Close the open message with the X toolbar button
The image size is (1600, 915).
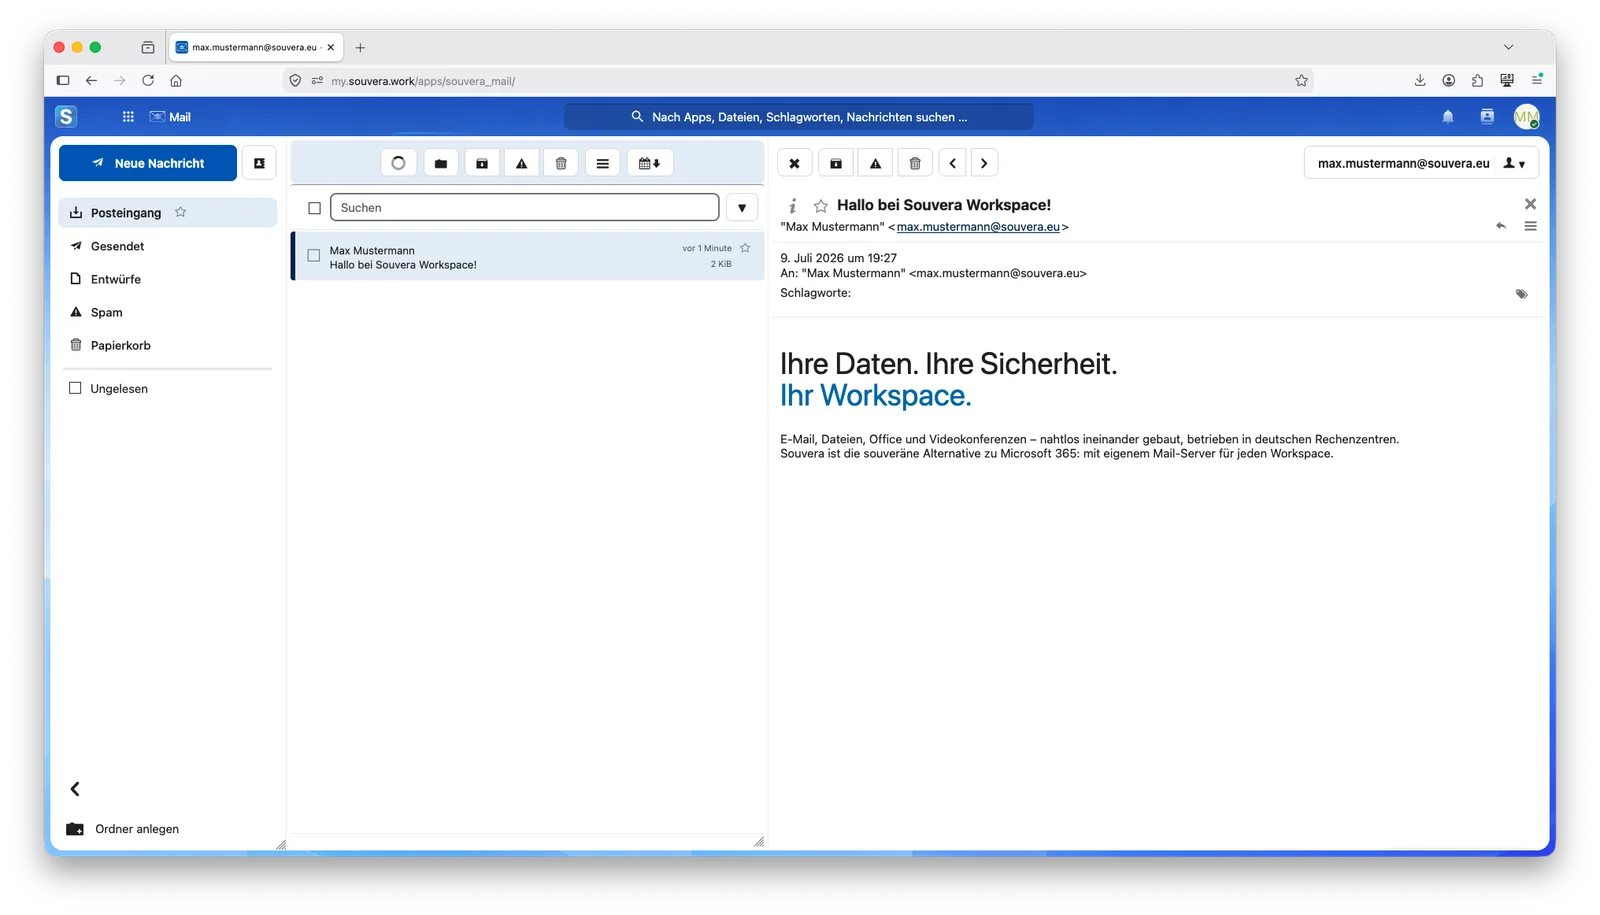[x=794, y=163]
